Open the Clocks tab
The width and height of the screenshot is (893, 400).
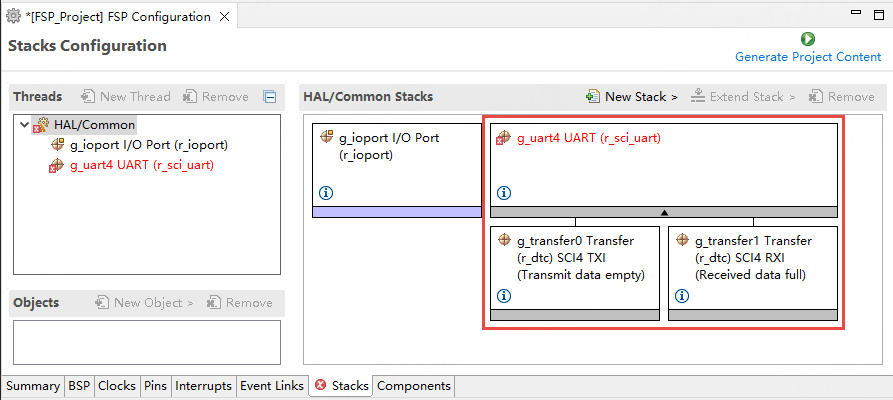117,386
